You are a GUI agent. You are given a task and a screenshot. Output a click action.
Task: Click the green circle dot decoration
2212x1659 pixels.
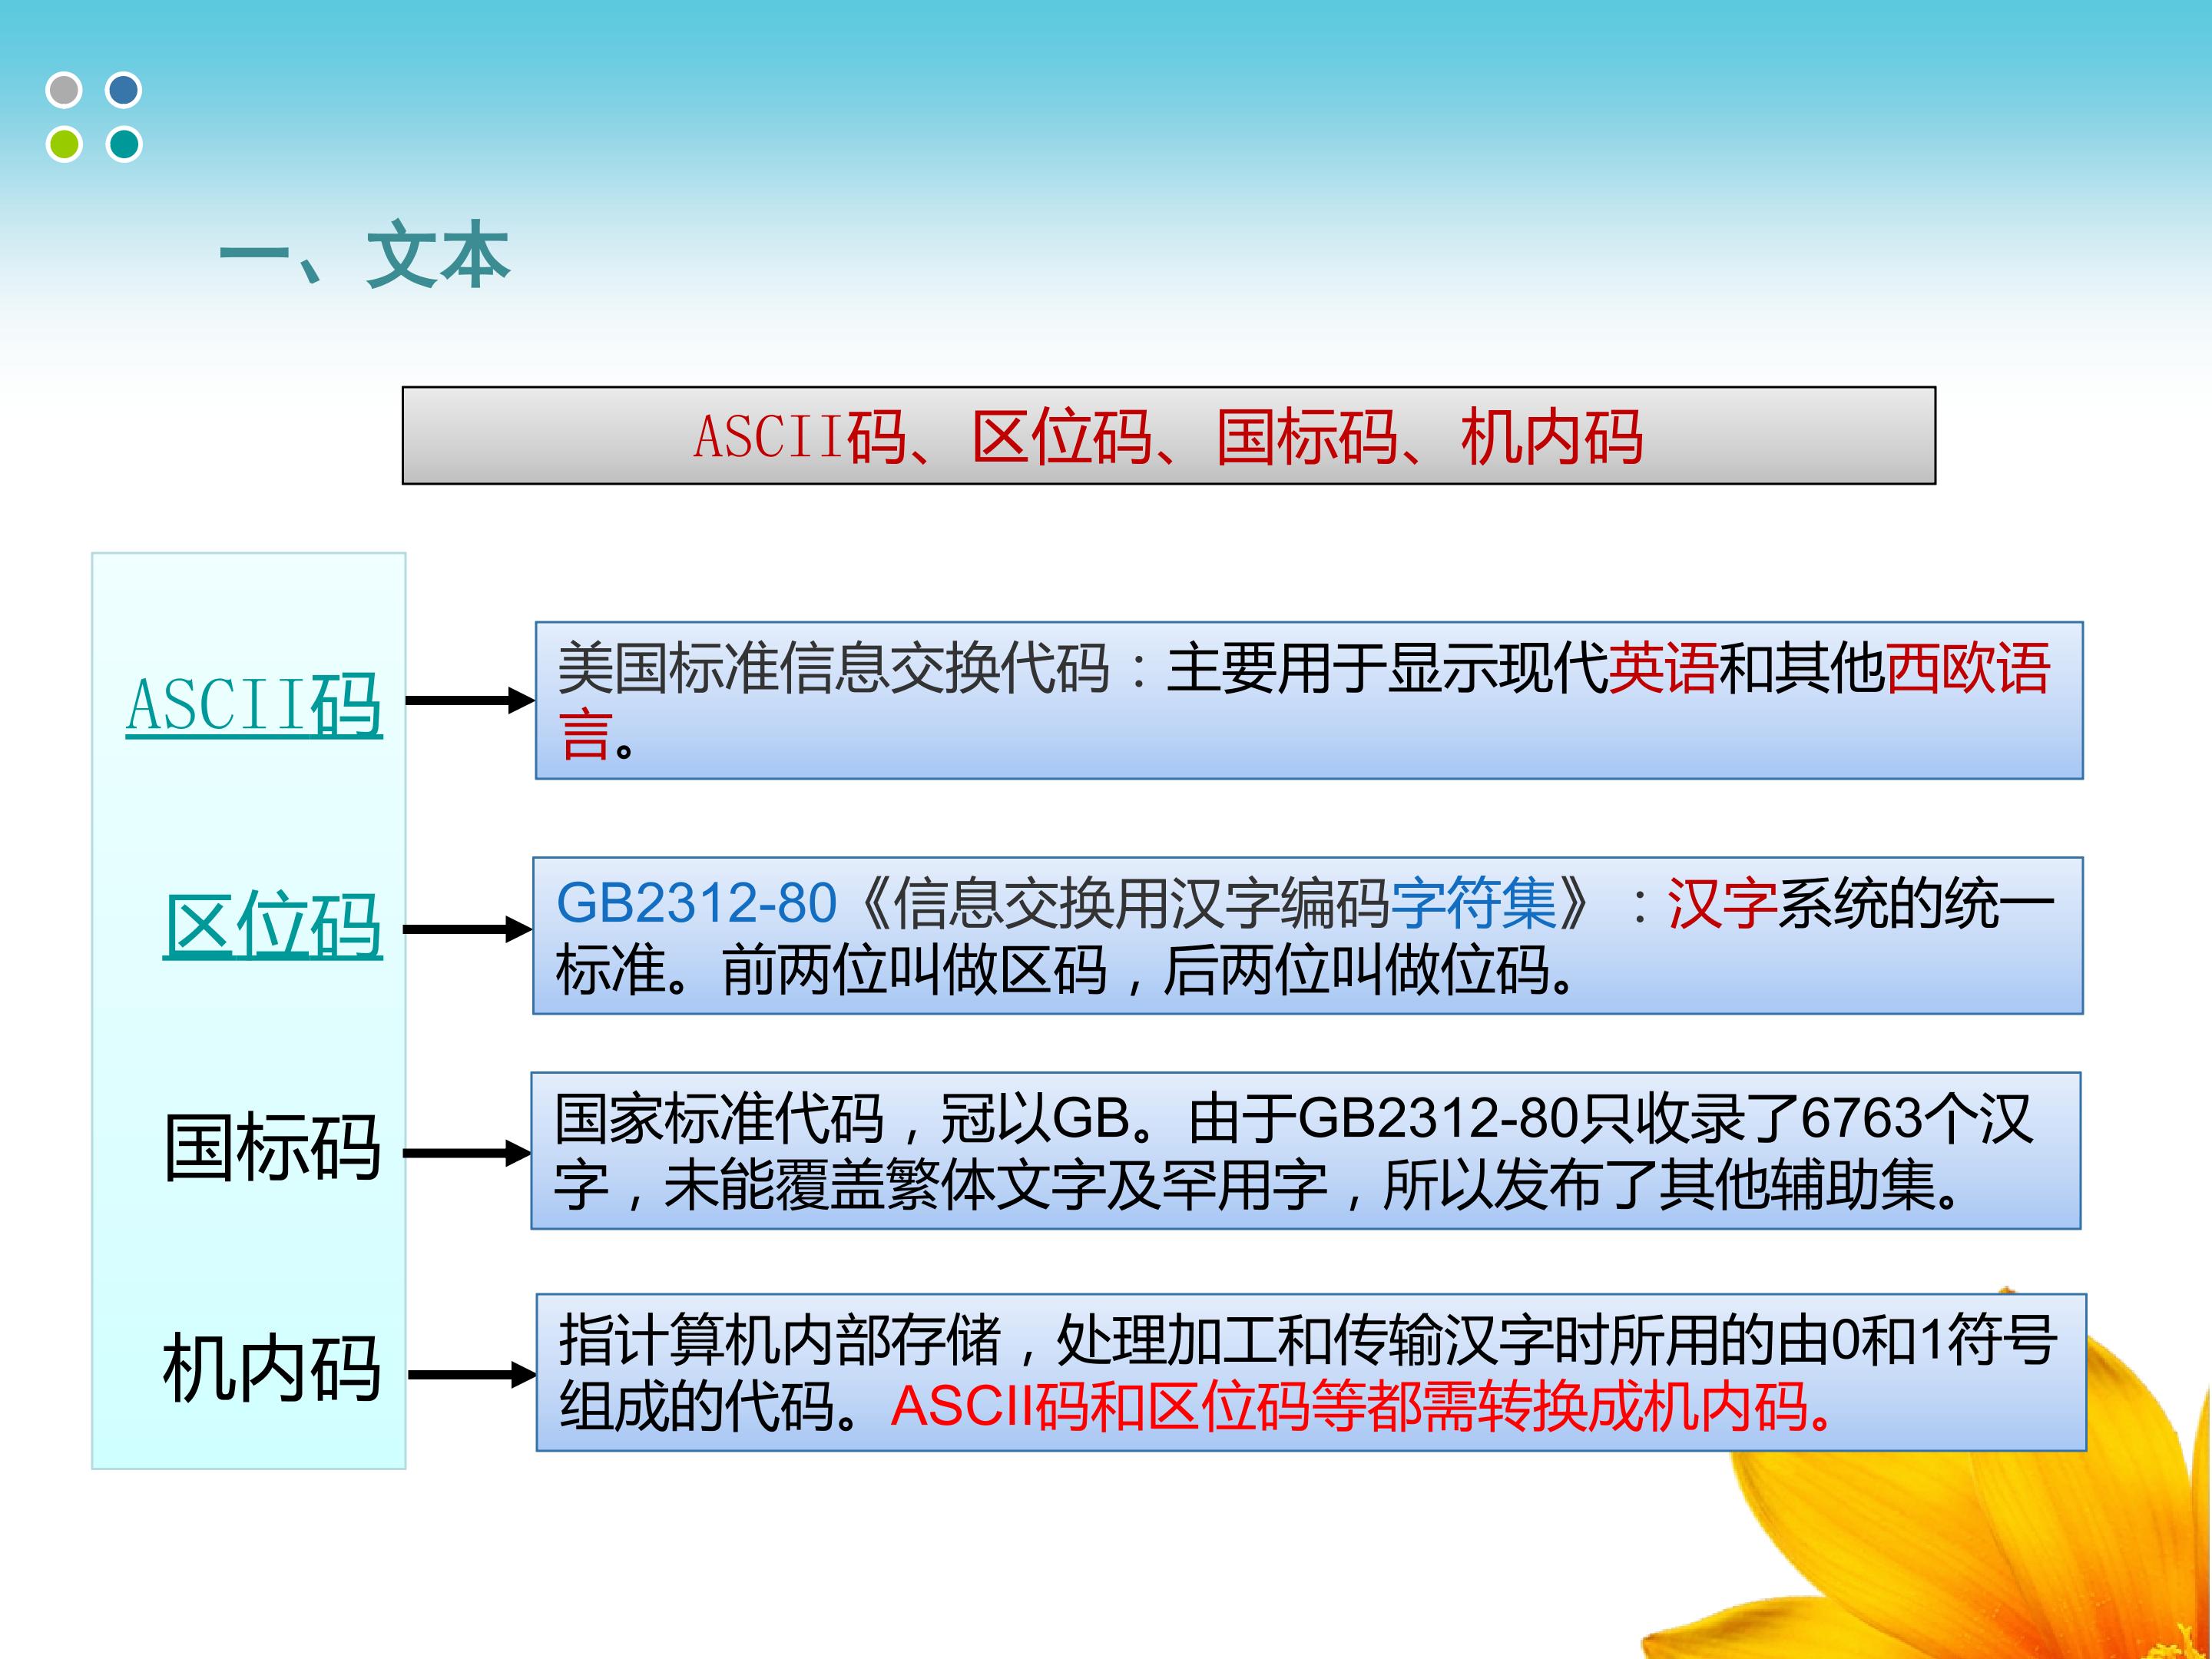[64, 144]
